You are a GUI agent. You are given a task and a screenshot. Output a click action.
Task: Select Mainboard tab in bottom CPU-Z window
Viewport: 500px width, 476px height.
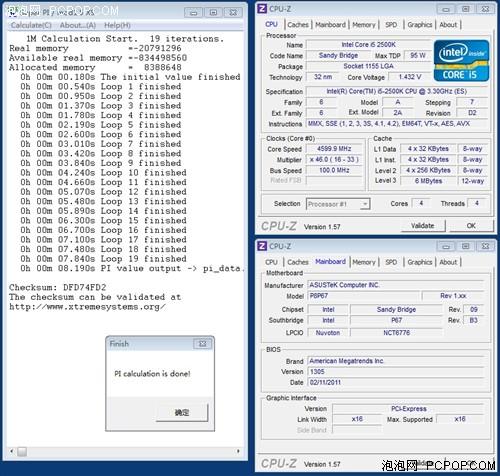(330, 262)
